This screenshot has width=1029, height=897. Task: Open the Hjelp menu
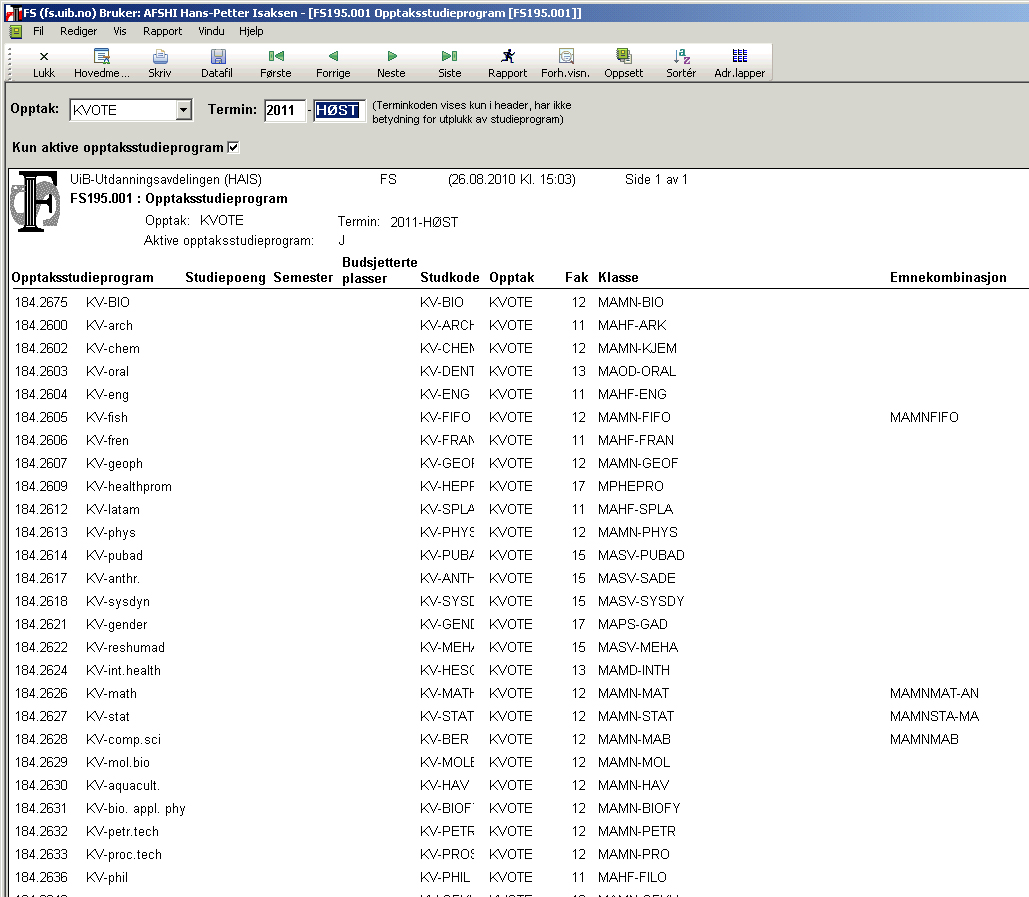click(x=251, y=31)
